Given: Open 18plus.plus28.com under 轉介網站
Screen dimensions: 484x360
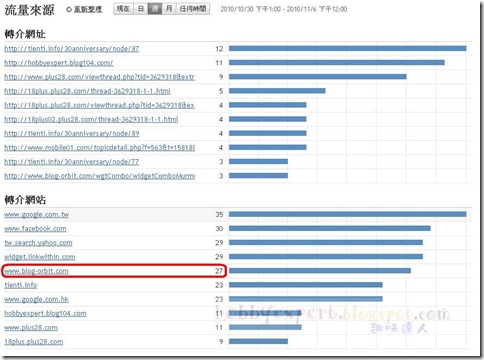Looking at the screenshot, I should [x=34, y=341].
